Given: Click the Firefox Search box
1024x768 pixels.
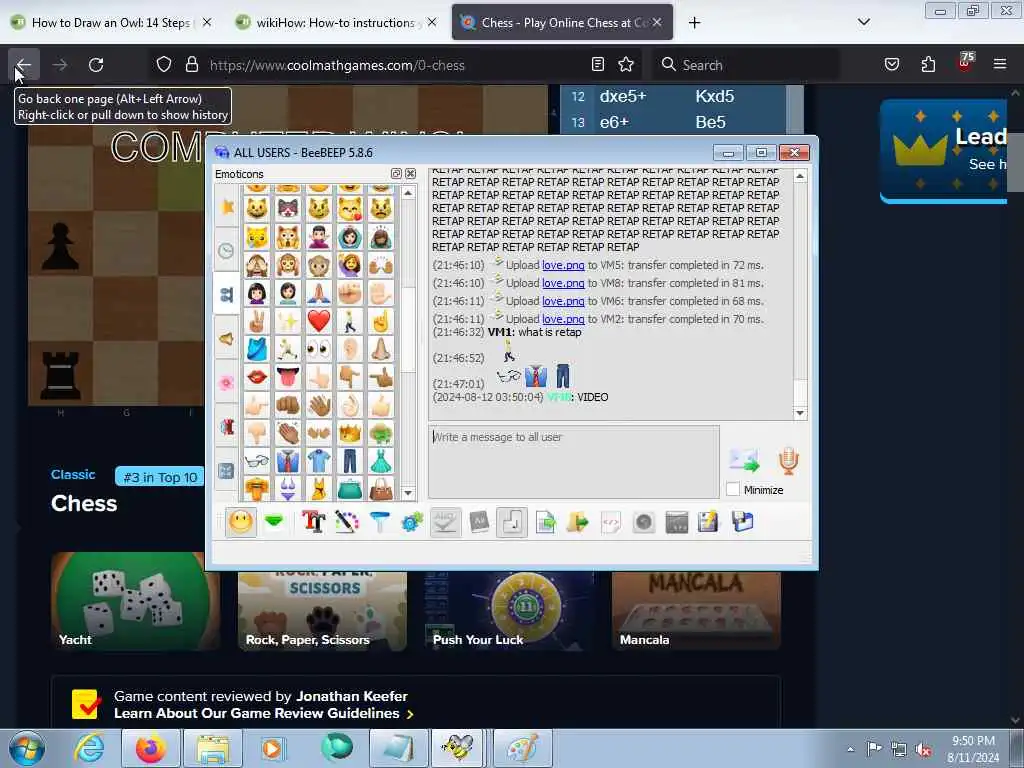Looking at the screenshot, I should pyautogui.click(x=745, y=65).
